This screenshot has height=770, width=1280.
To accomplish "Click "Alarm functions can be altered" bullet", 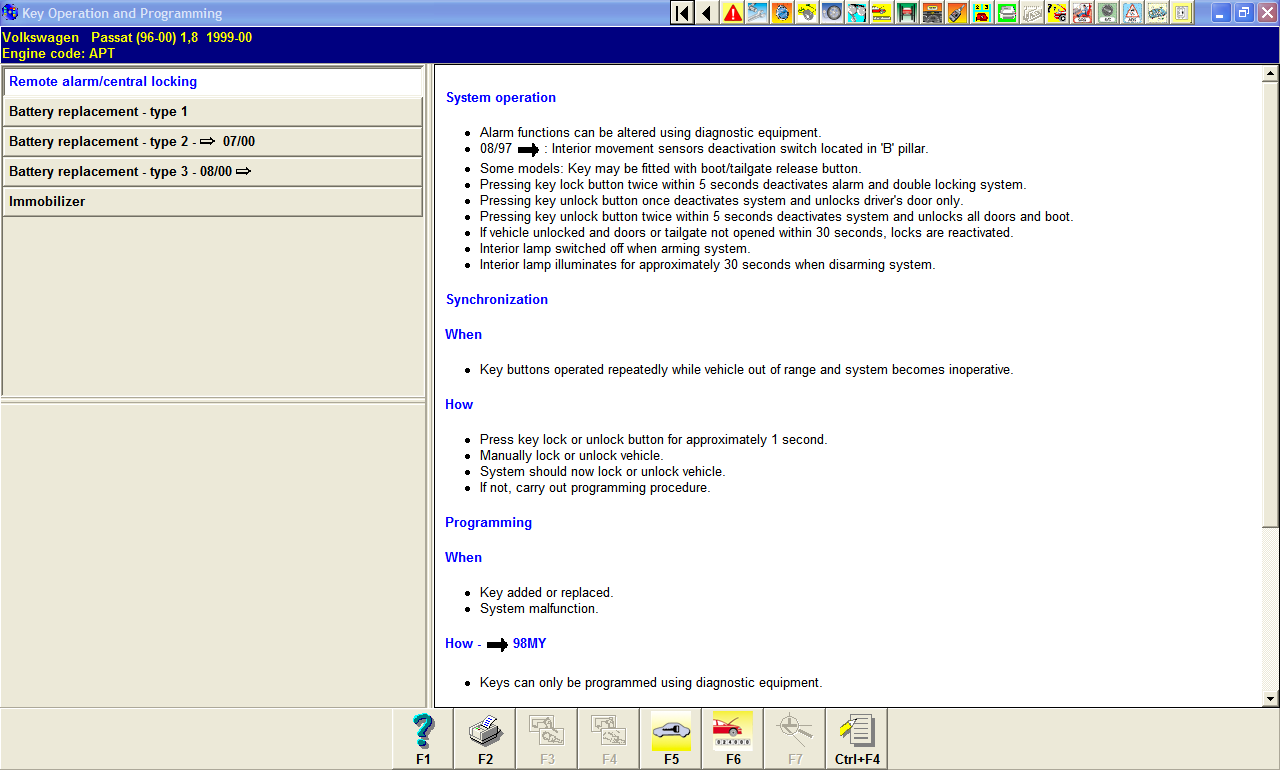I will click(650, 133).
